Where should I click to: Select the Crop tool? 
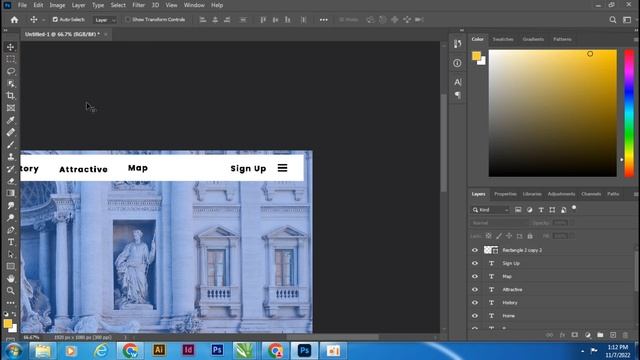[11, 96]
